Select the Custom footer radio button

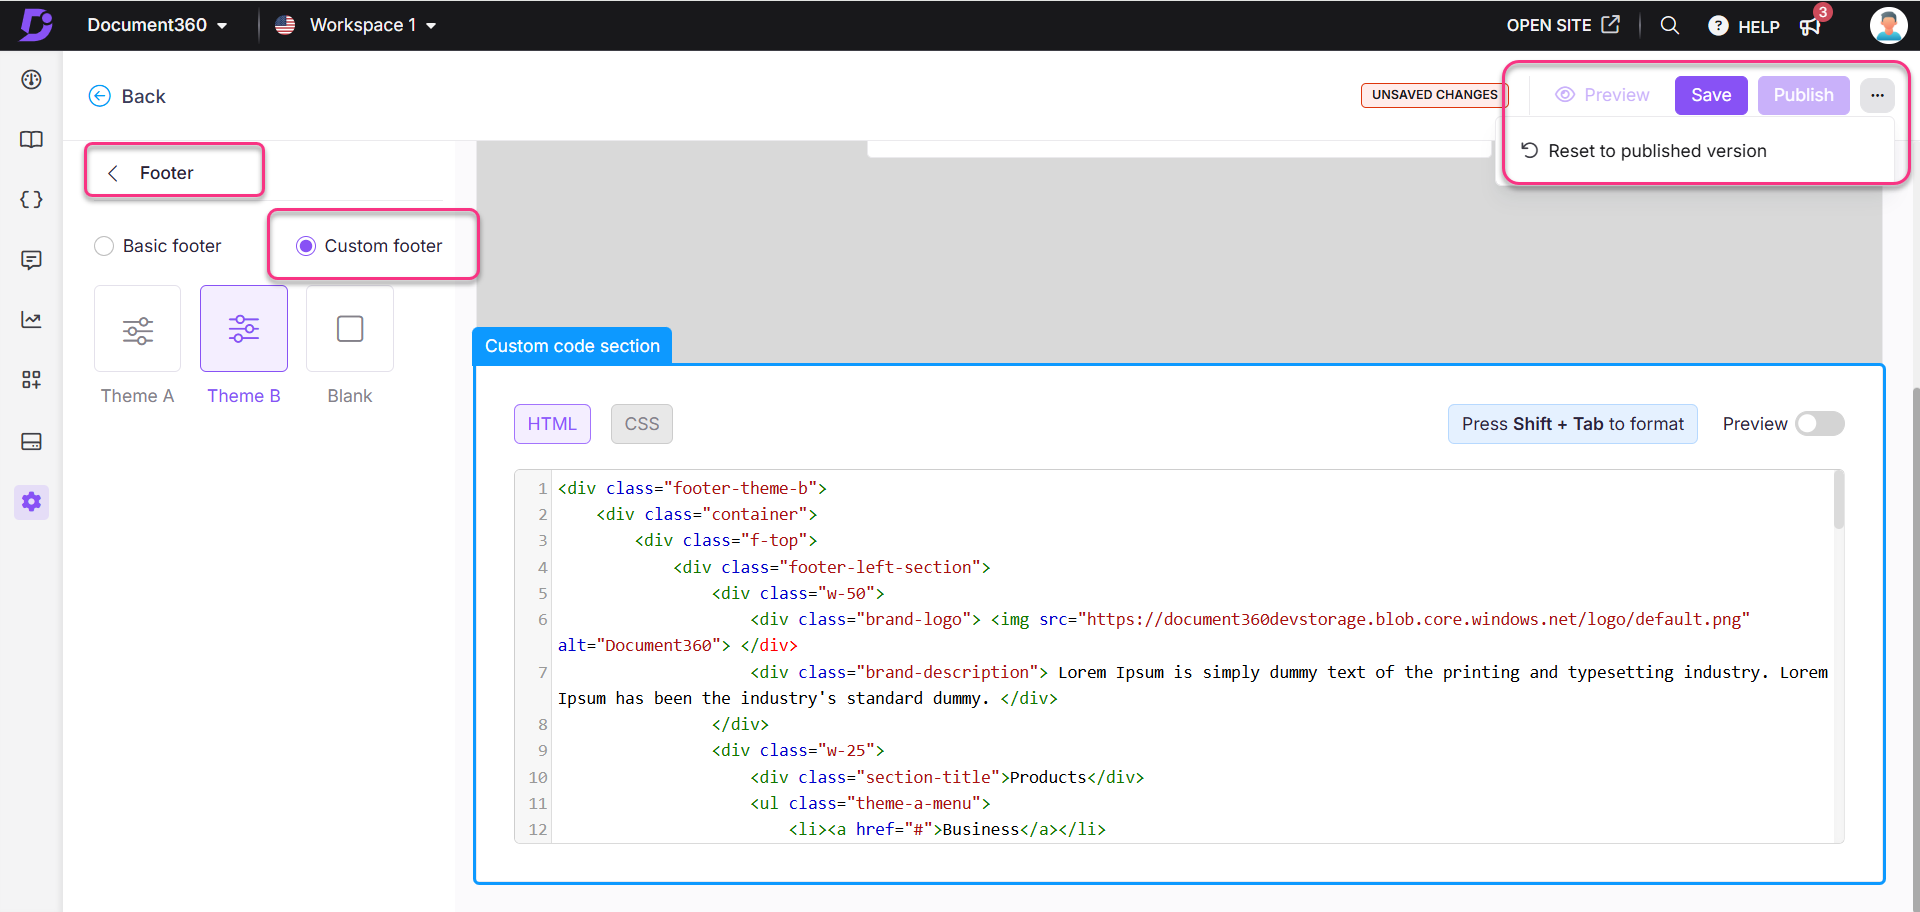point(306,246)
